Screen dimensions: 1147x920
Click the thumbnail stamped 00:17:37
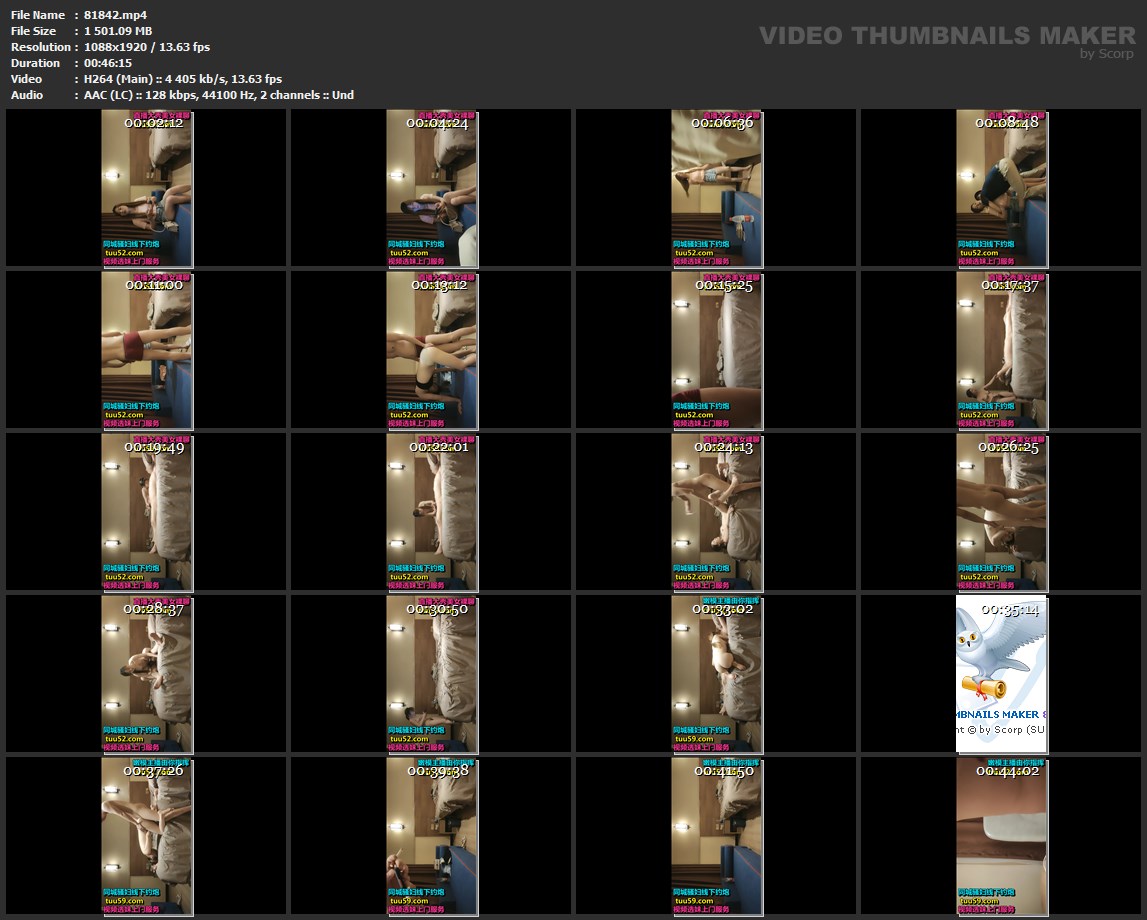tap(1001, 350)
